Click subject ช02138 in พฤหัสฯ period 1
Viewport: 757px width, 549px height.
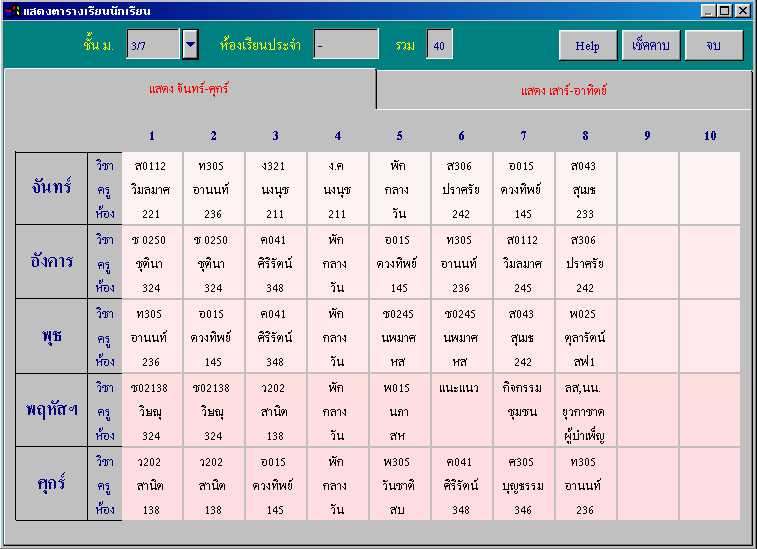coord(149,388)
